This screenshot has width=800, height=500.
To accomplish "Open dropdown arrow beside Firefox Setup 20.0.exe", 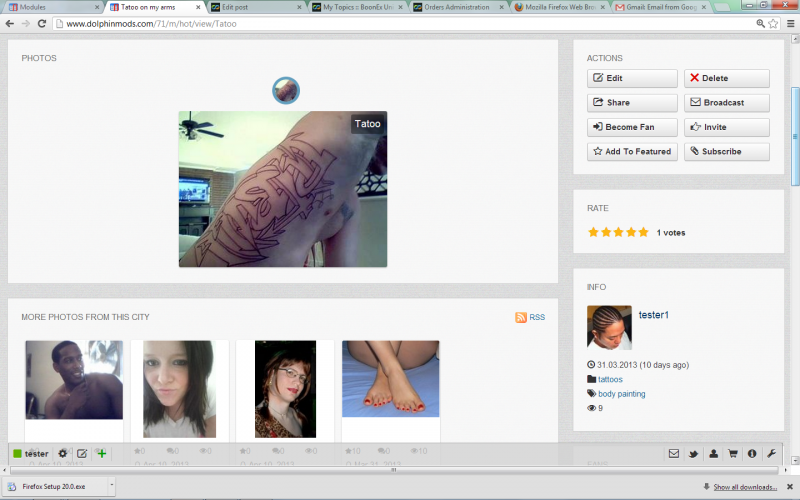I will point(111,486).
